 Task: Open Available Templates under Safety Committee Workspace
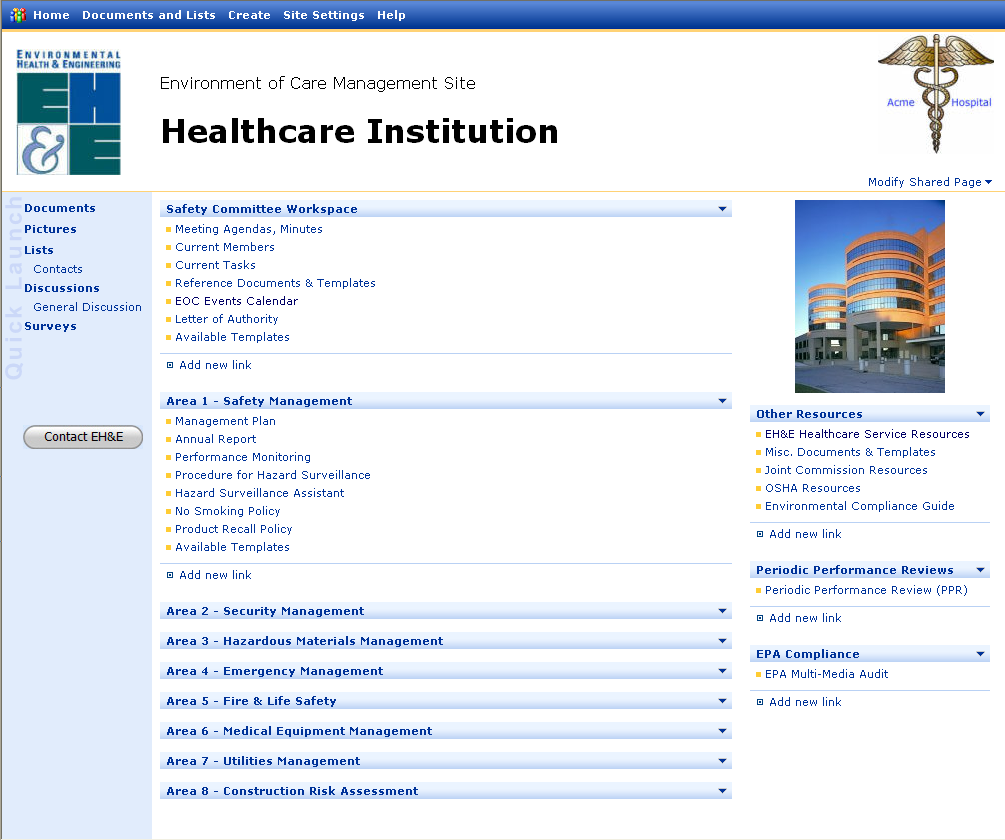coord(232,337)
